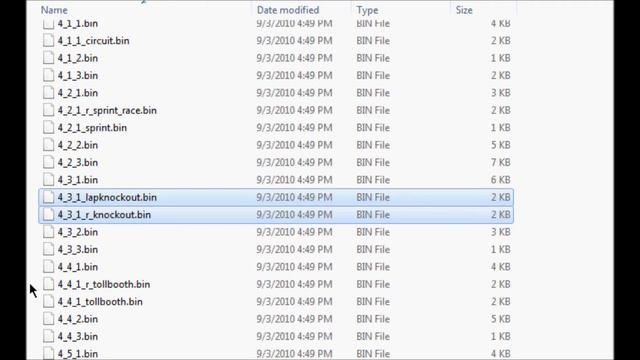Image resolution: width=640 pixels, height=360 pixels.
Task: Click the file icon of 4_4_1.bin
Action: [49, 267]
